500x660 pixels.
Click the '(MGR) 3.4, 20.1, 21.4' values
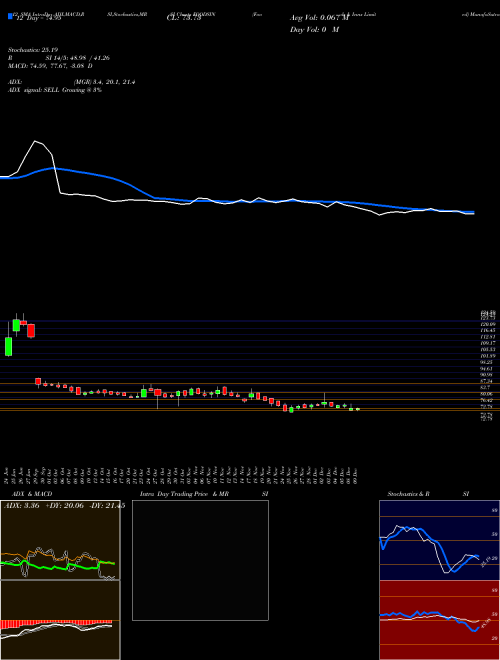[x=104, y=82]
